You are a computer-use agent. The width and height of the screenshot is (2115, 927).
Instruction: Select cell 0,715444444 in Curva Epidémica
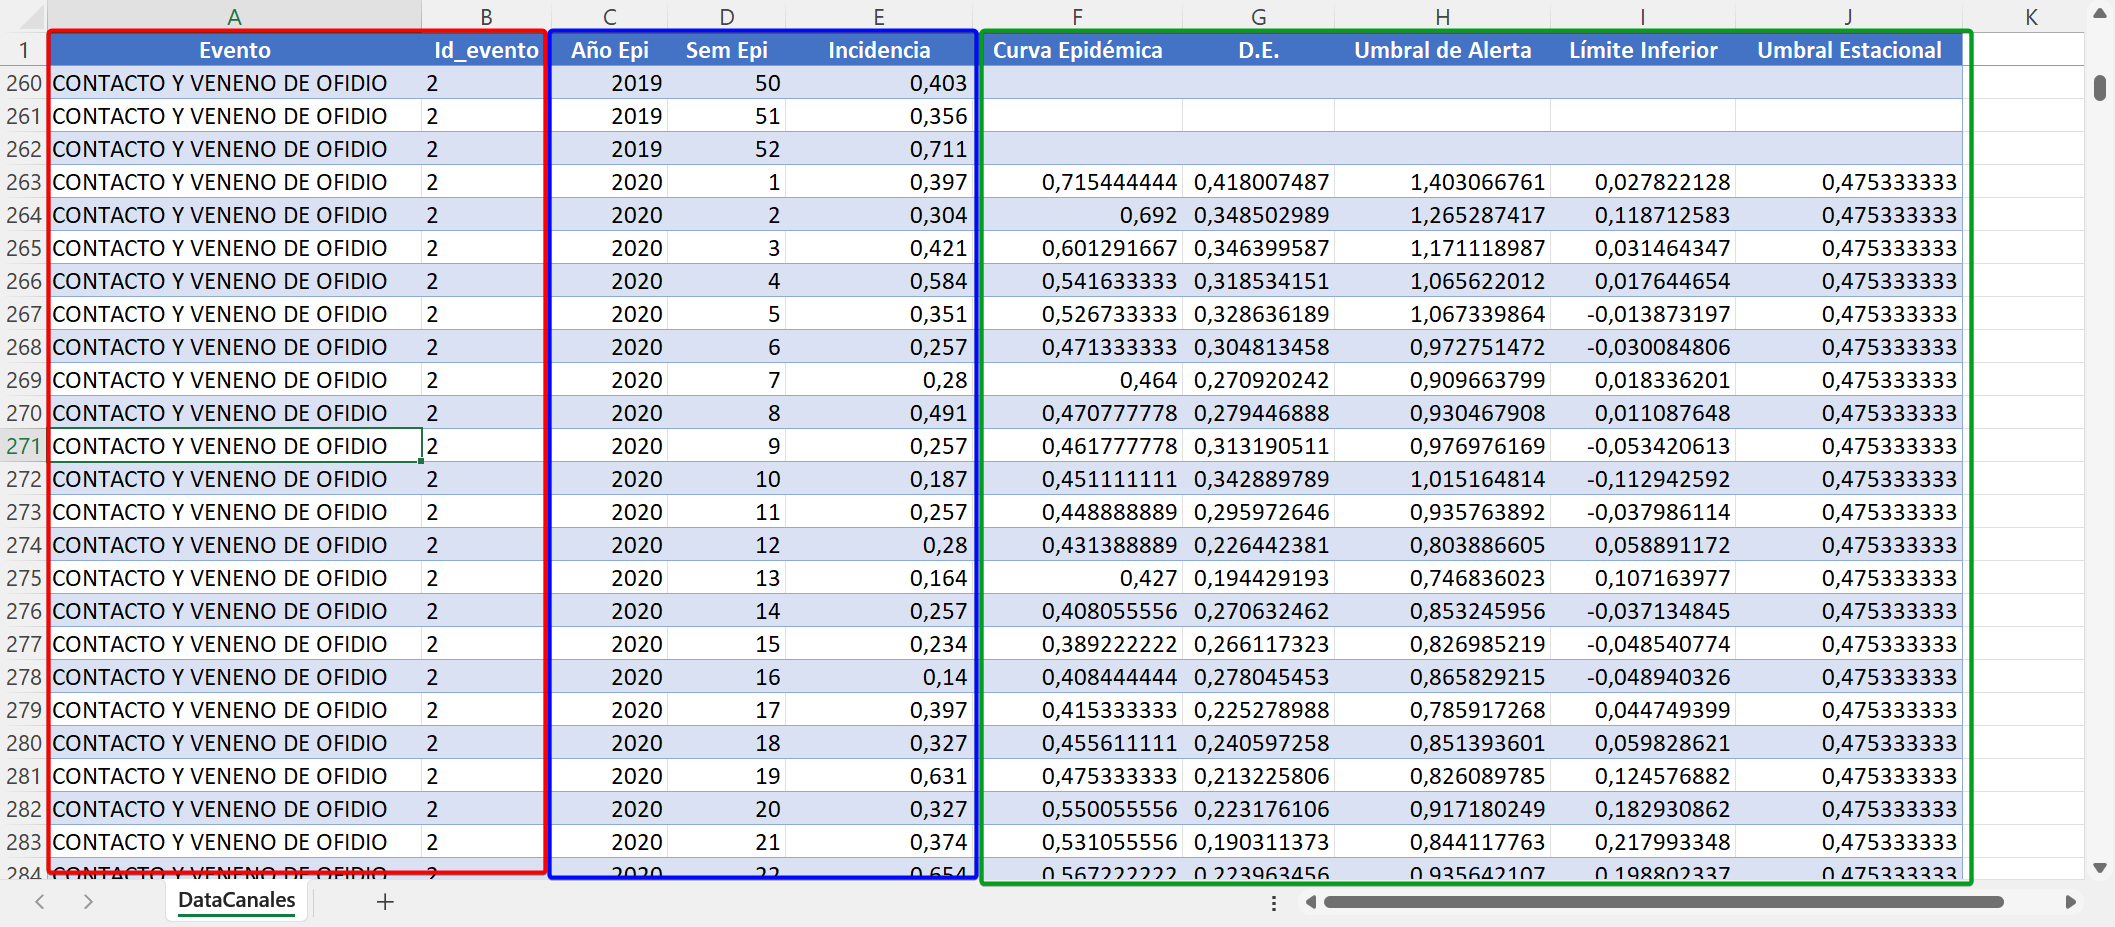[x=1077, y=182]
